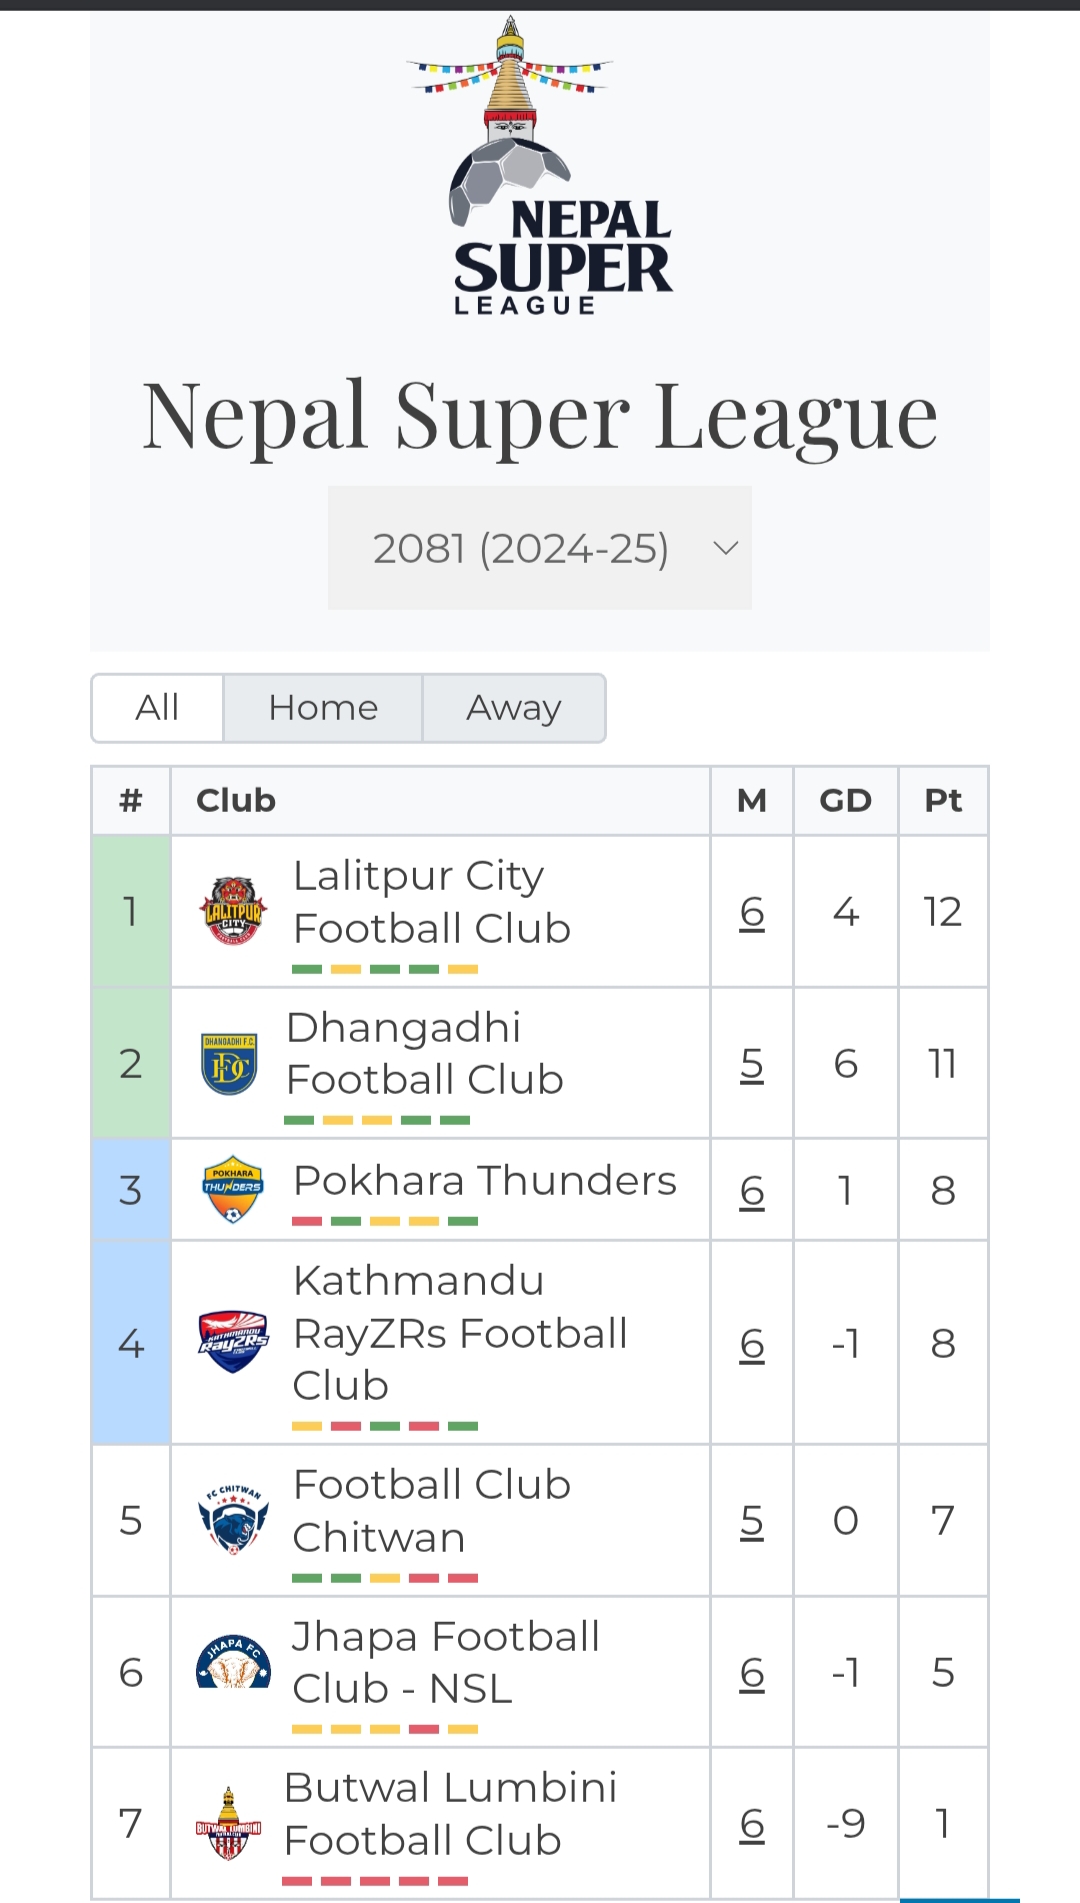
Task: Switch to the All standings tab
Action: 157,708
